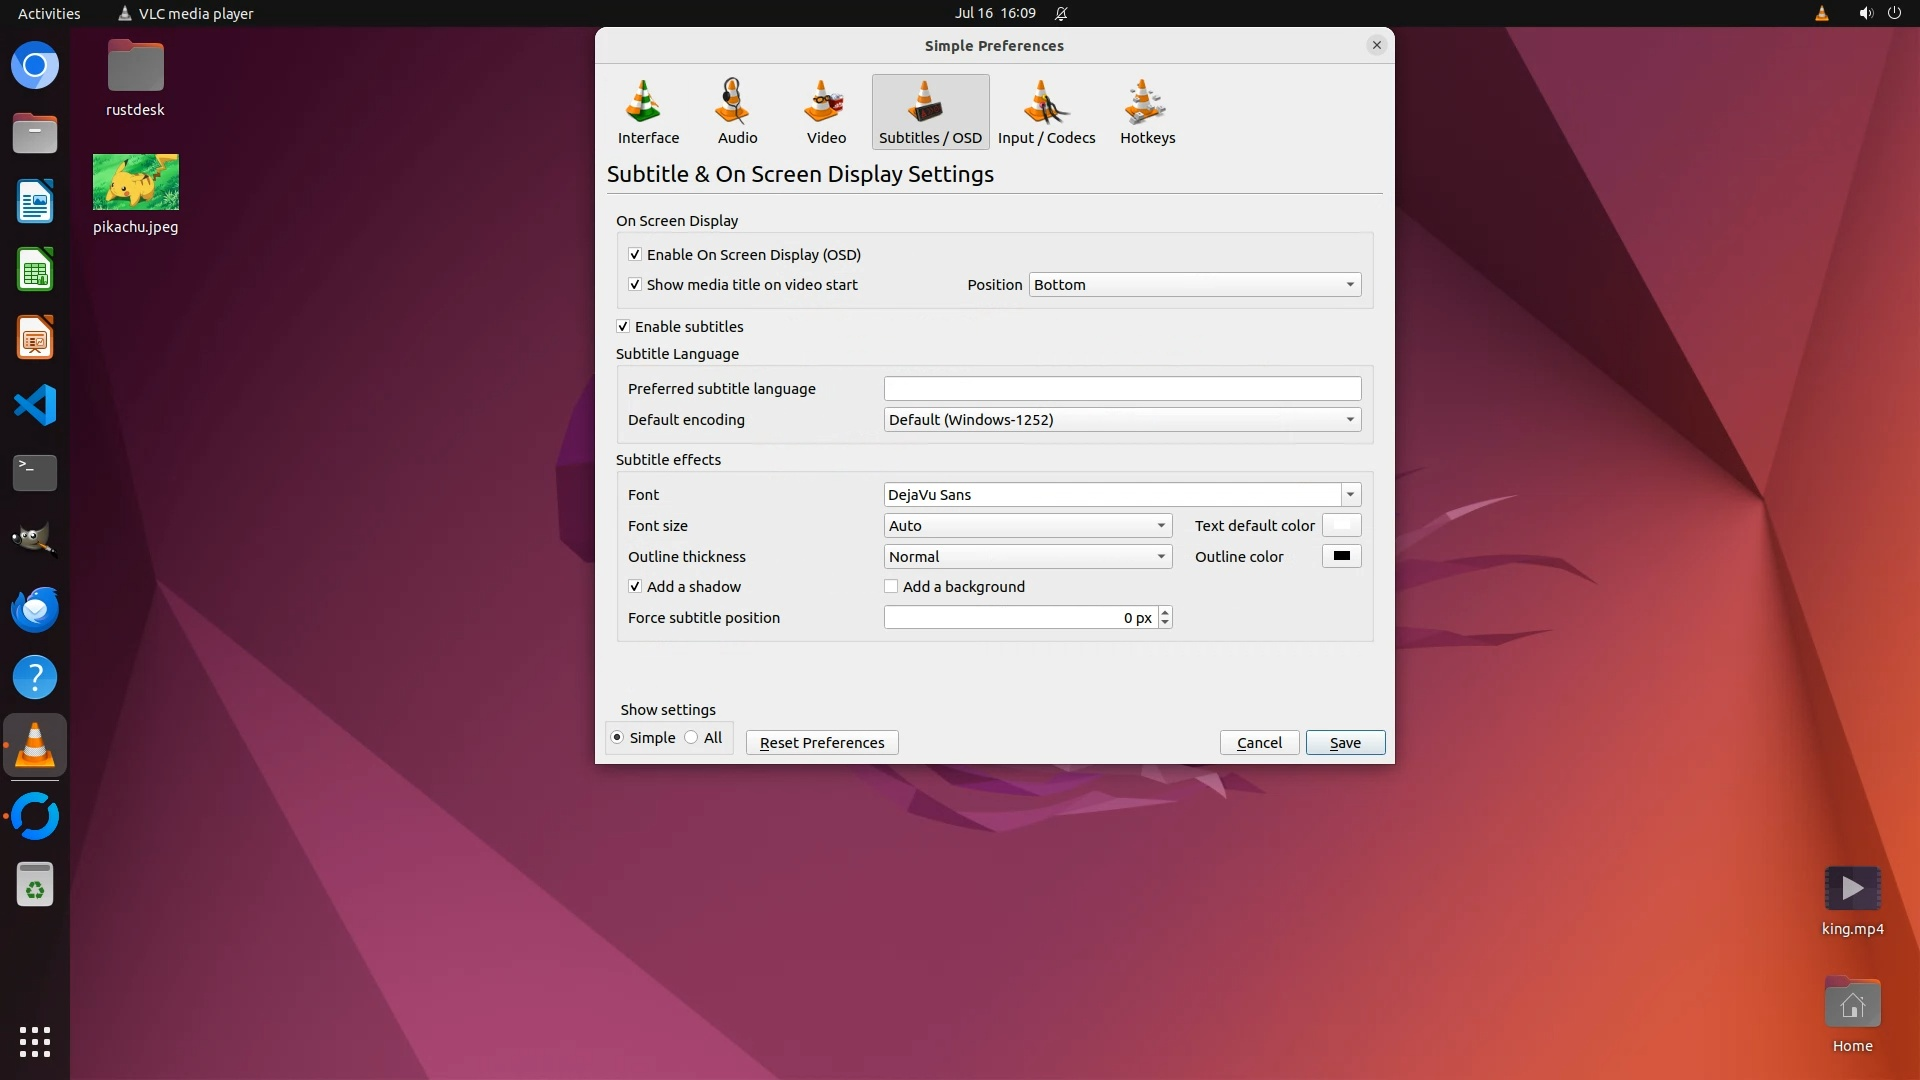Open the Default encoding dropdown
This screenshot has width=1920, height=1080.
[1121, 420]
